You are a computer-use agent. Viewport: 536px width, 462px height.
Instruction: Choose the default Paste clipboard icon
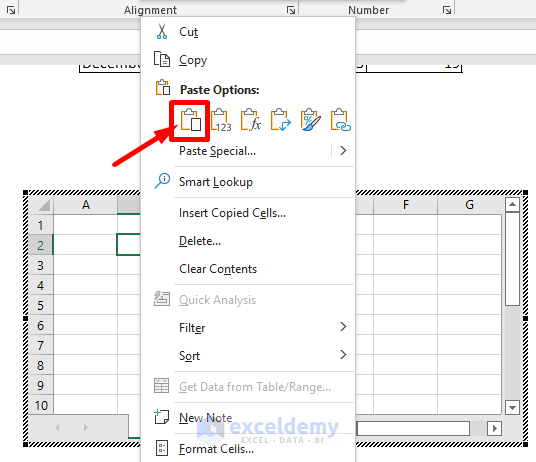tap(190, 120)
